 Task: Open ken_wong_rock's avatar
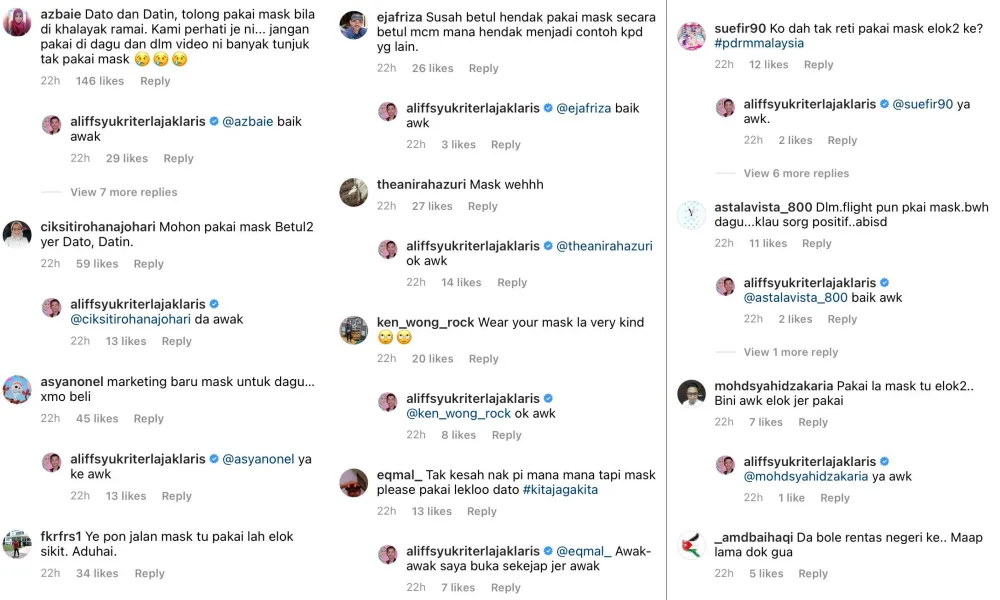353,330
